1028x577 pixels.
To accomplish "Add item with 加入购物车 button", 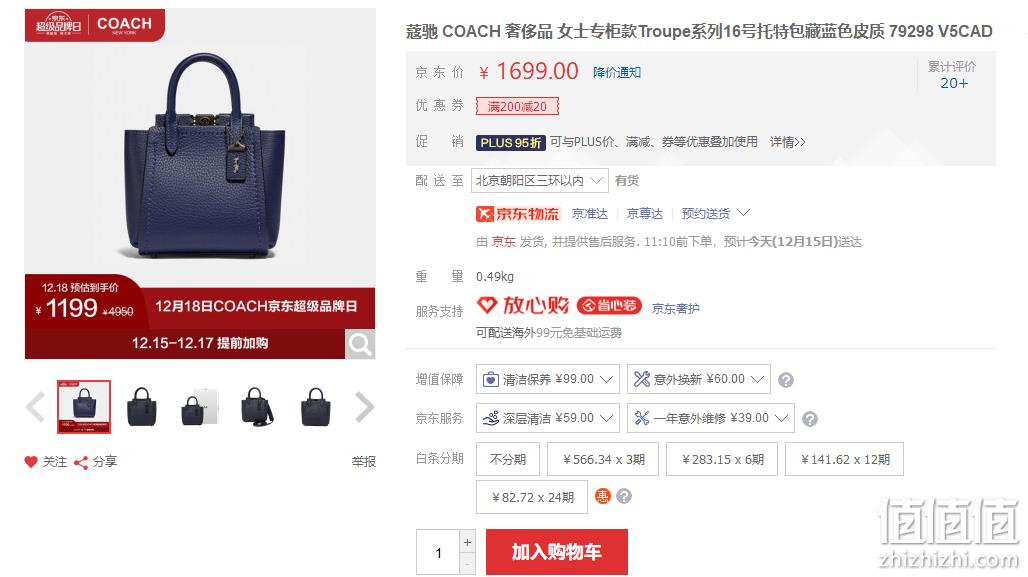I will 557,552.
